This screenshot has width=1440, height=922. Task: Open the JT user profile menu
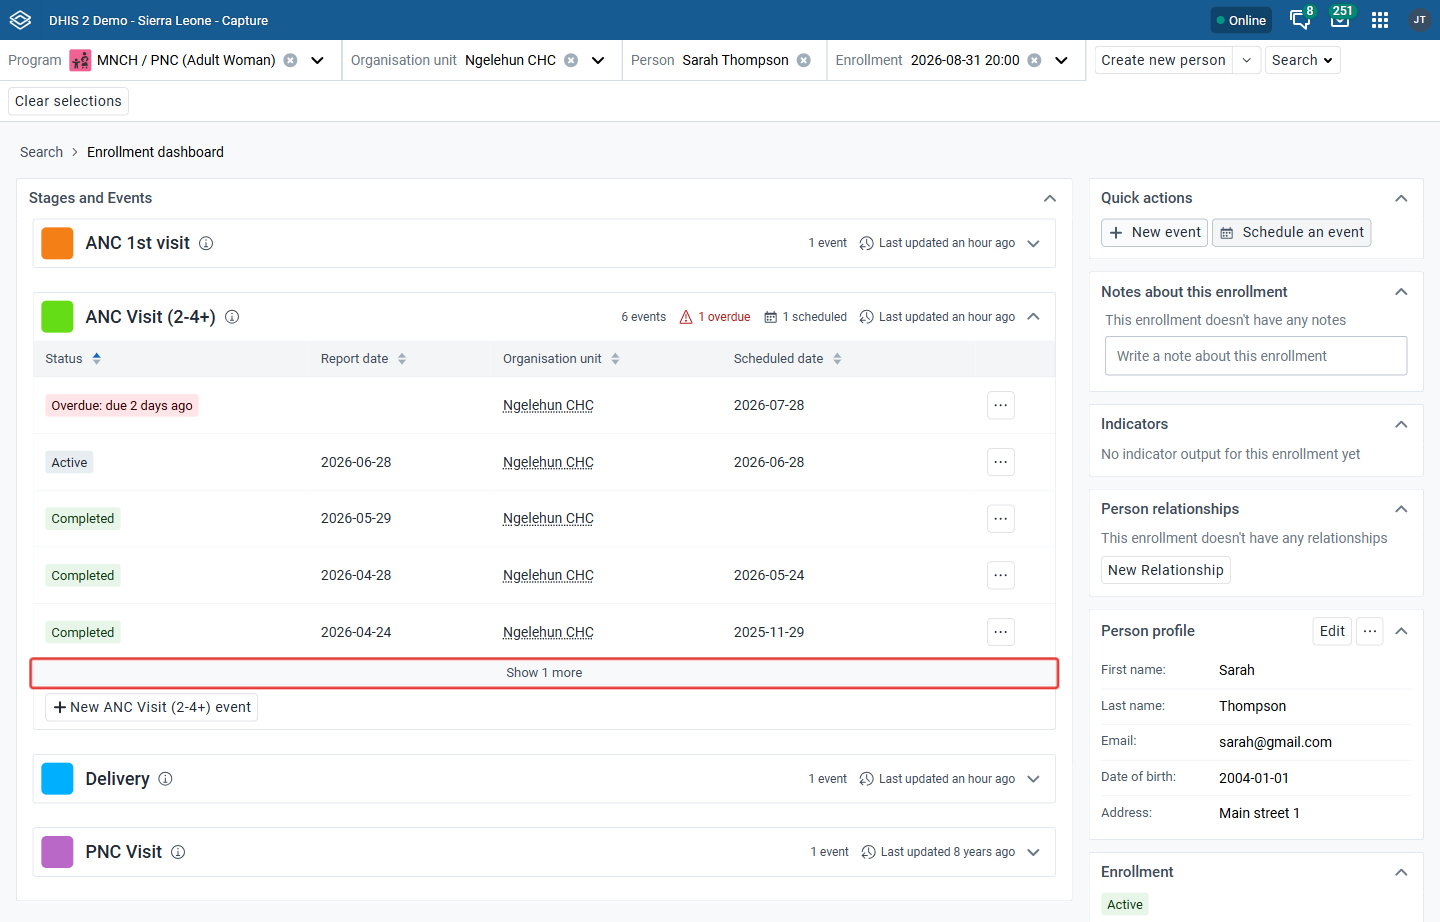(1419, 20)
